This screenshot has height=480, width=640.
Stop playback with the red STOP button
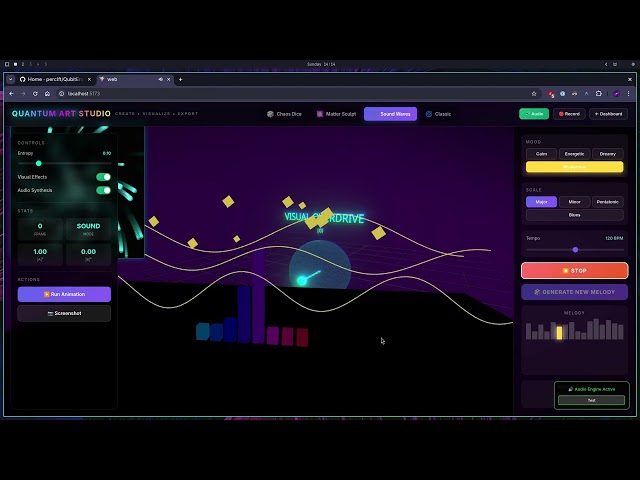click(x=574, y=271)
